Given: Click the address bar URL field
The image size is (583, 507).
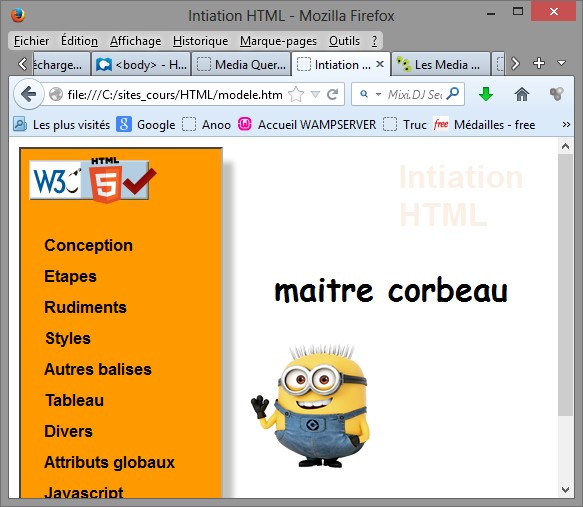Looking at the screenshot, I should tap(175, 94).
